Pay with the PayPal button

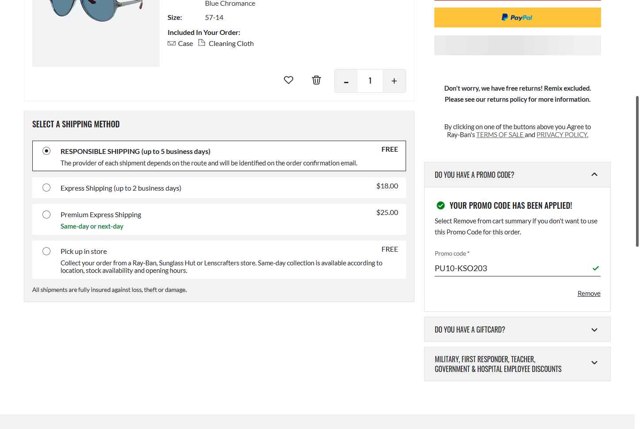coord(517,18)
